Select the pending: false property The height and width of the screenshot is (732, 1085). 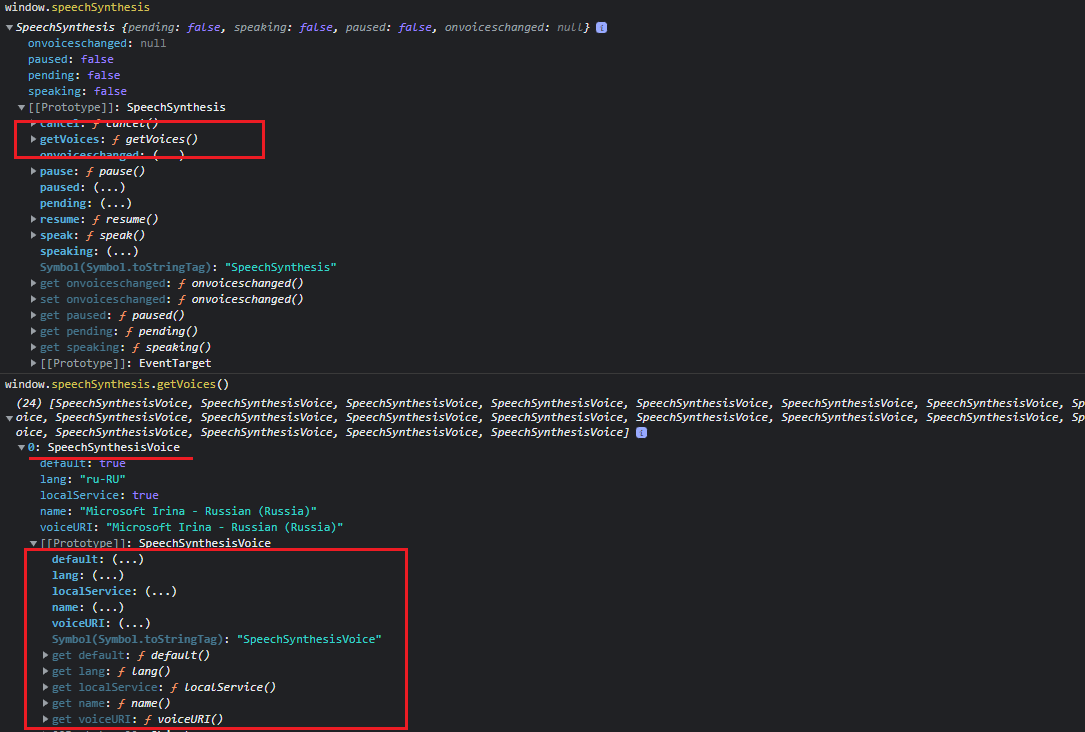pyautogui.click(x=74, y=75)
